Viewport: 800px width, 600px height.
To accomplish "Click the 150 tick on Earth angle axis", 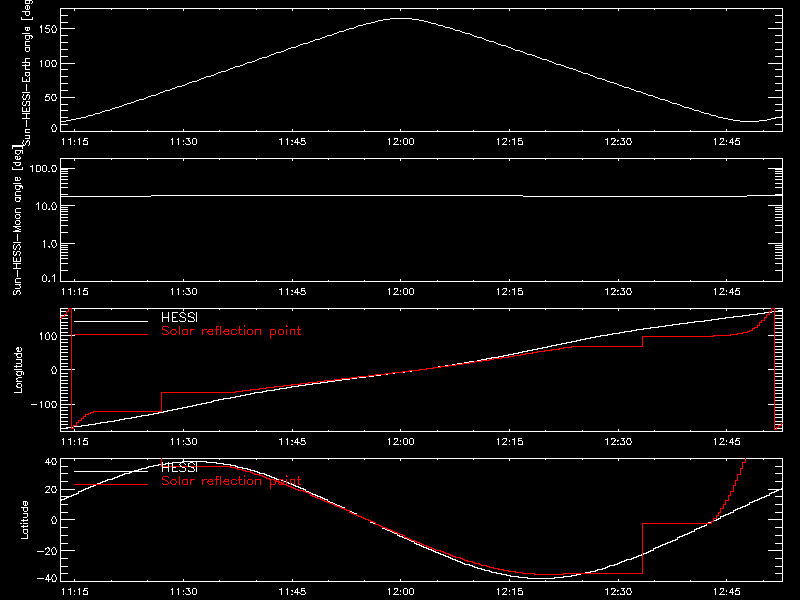I will pyautogui.click(x=50, y=30).
